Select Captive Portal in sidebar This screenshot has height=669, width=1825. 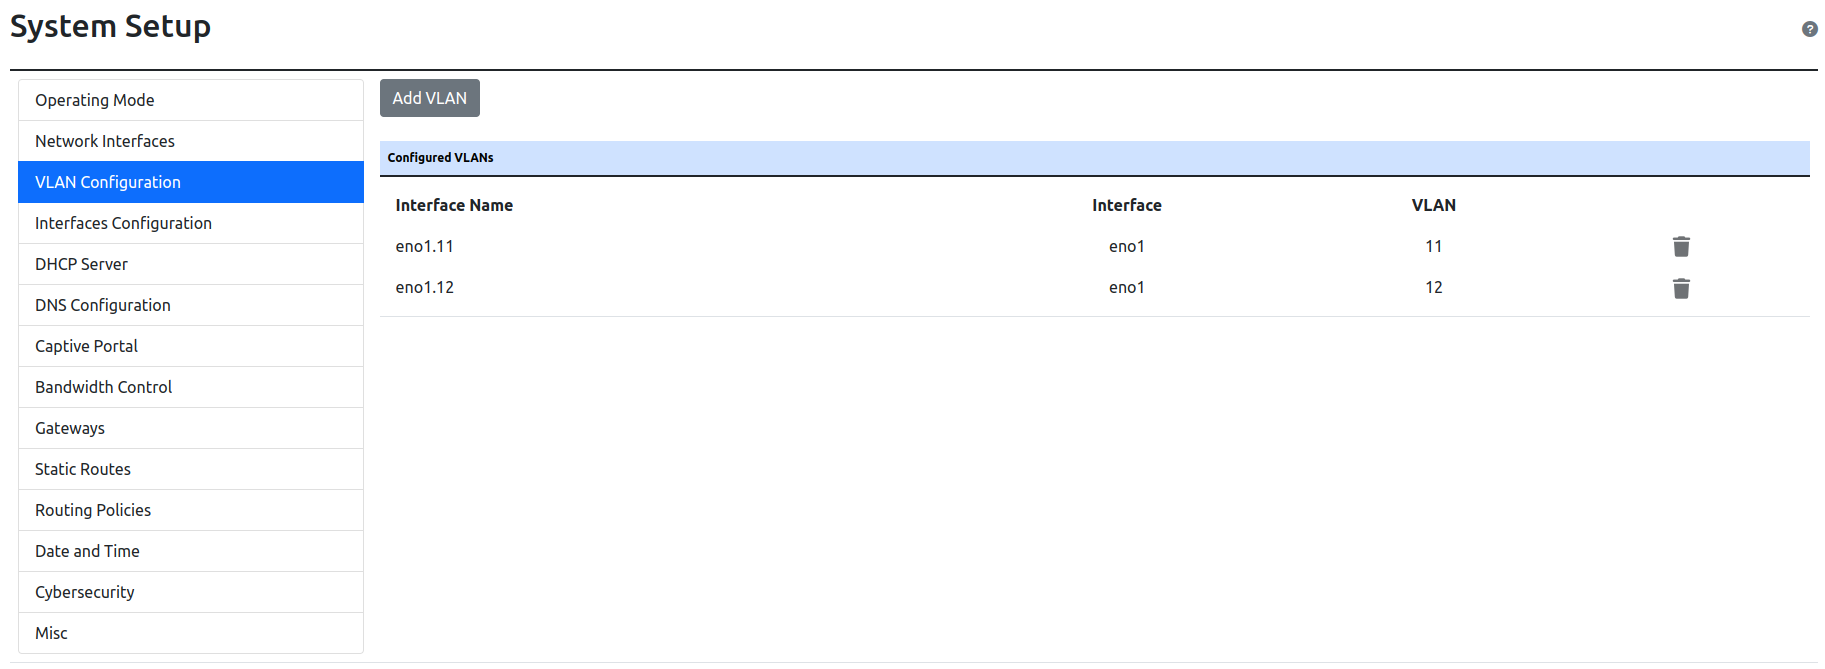[x=86, y=346]
